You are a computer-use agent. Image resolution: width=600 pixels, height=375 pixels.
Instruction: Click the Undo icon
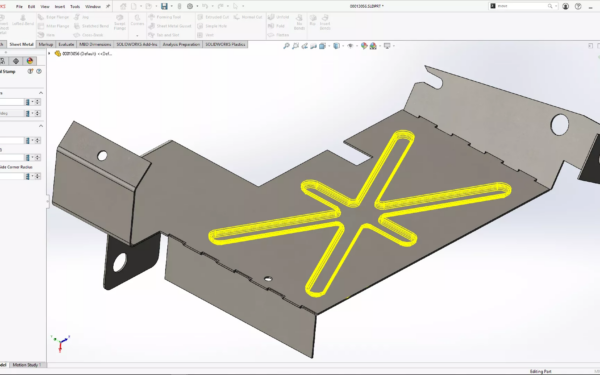pos(205,6)
